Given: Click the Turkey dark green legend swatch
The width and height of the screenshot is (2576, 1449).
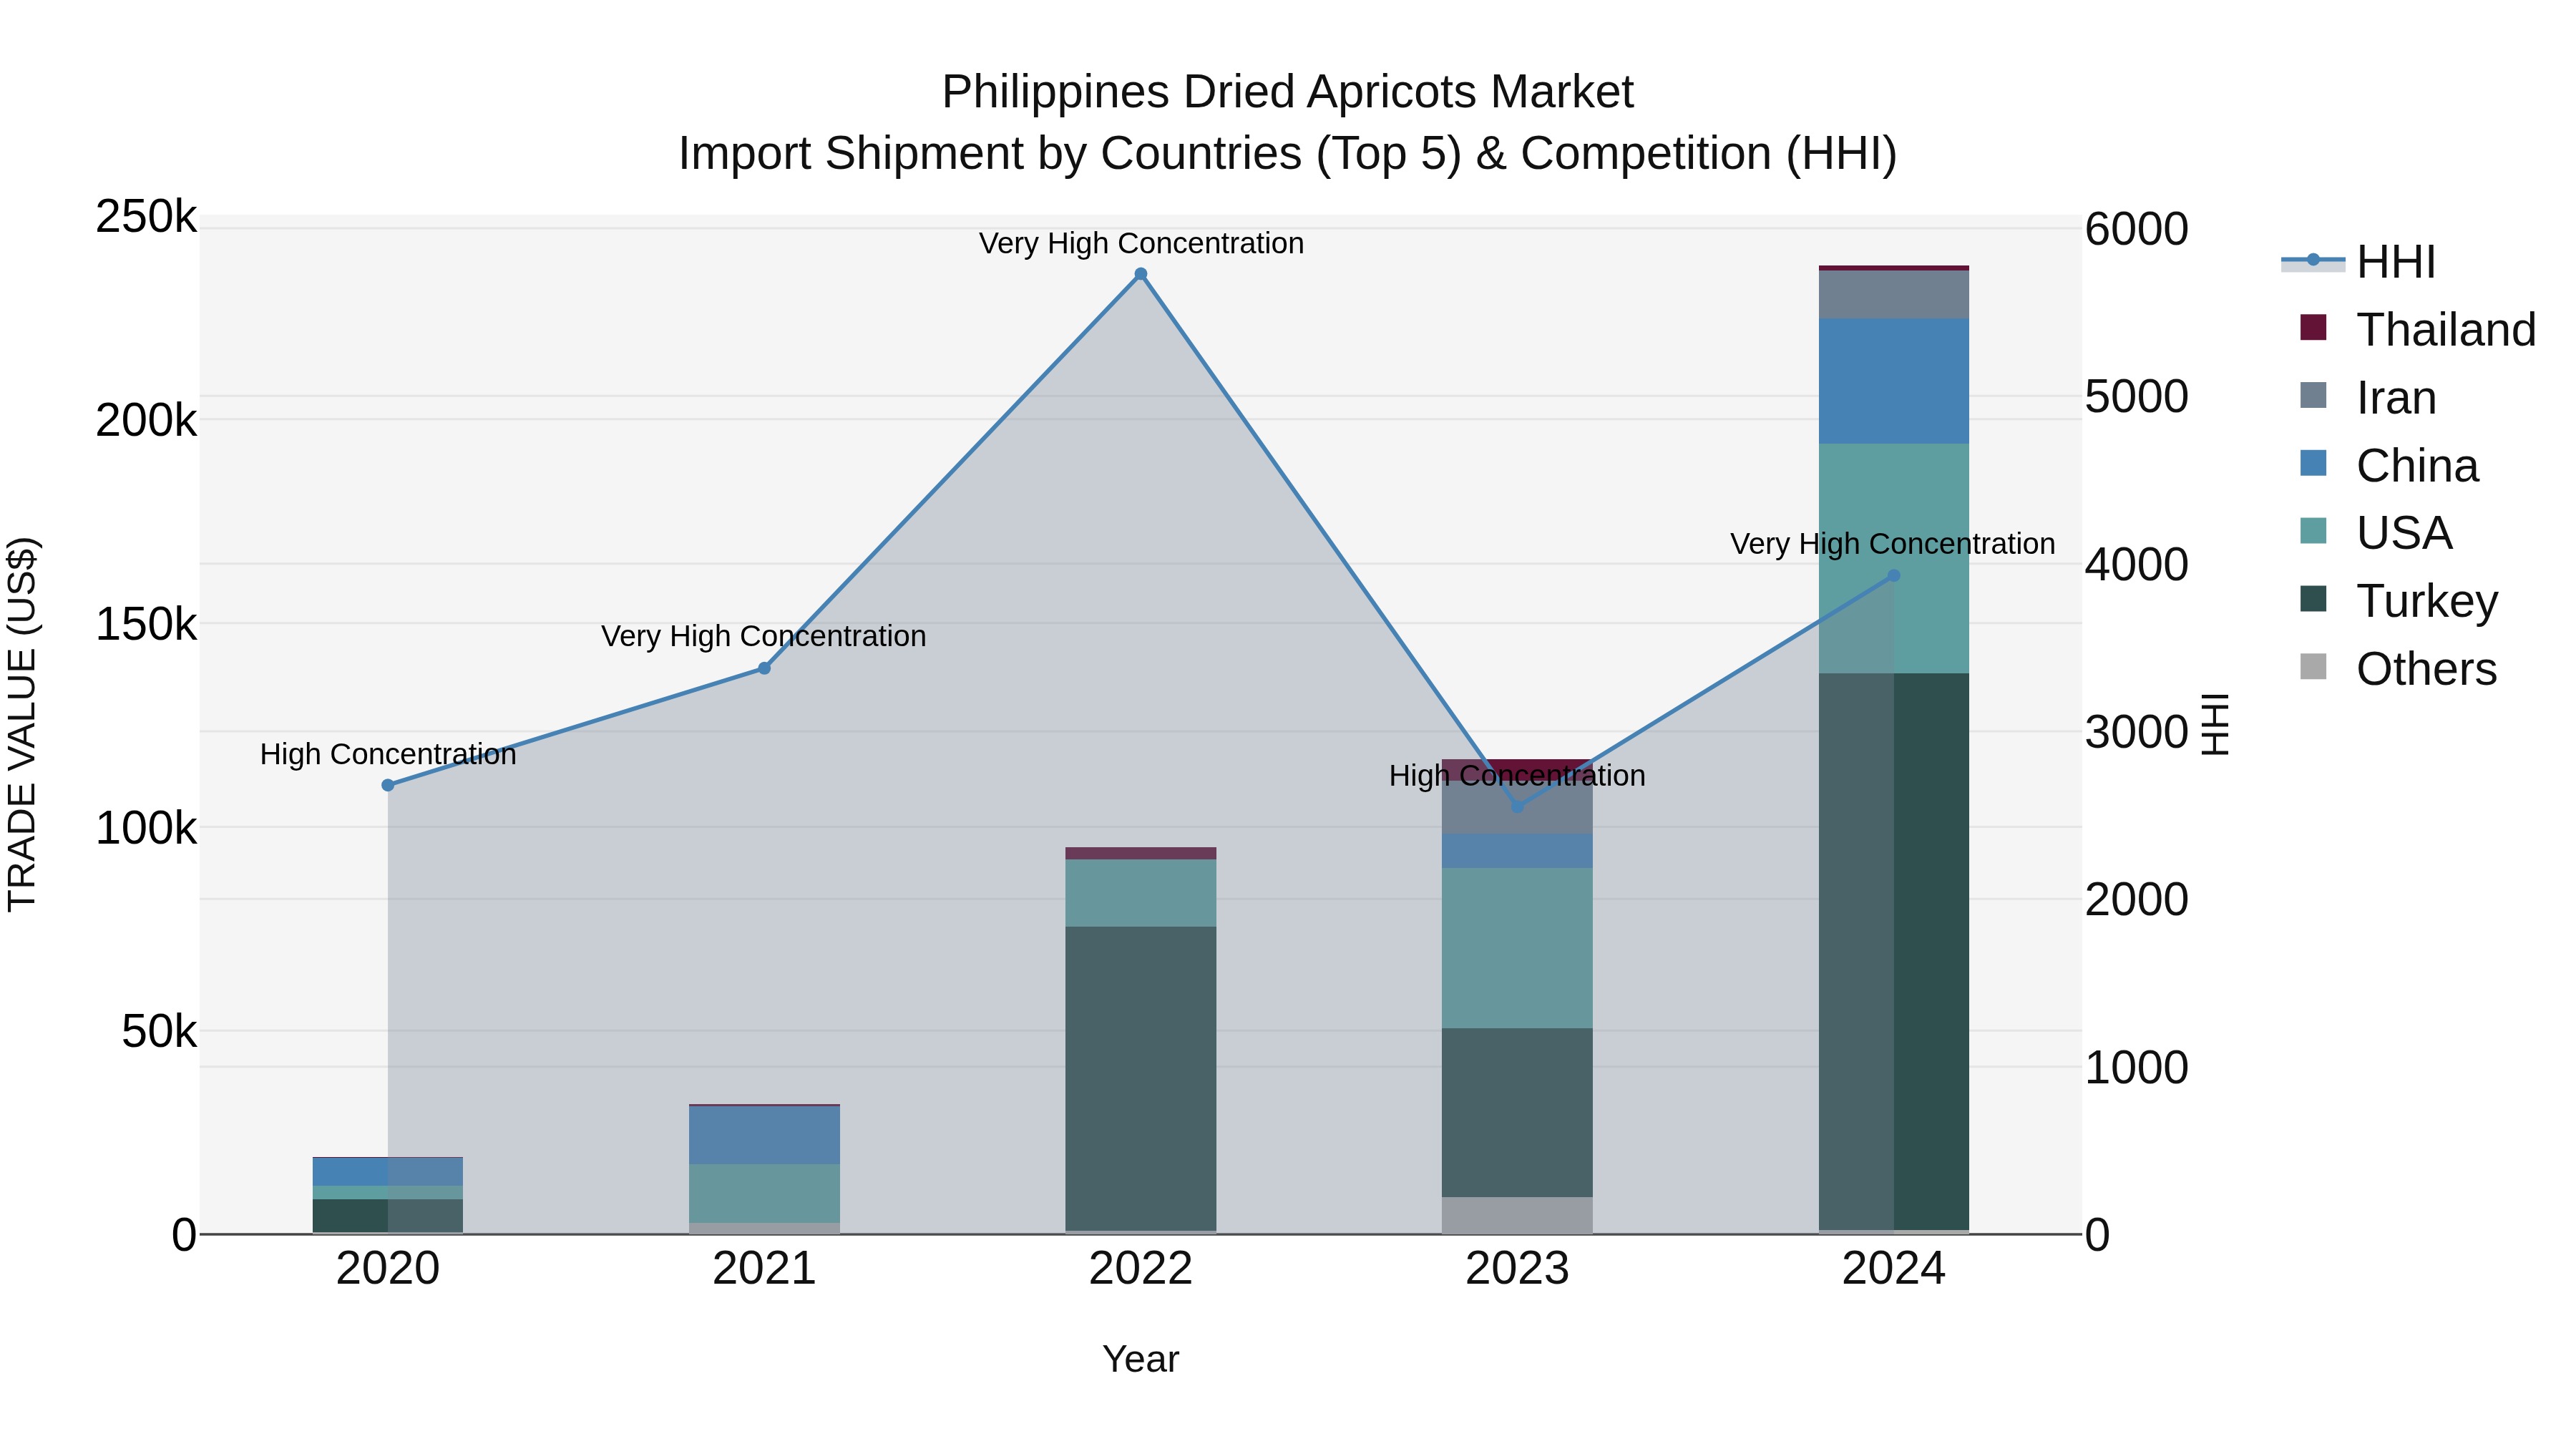Looking at the screenshot, I should pos(2313,598).
